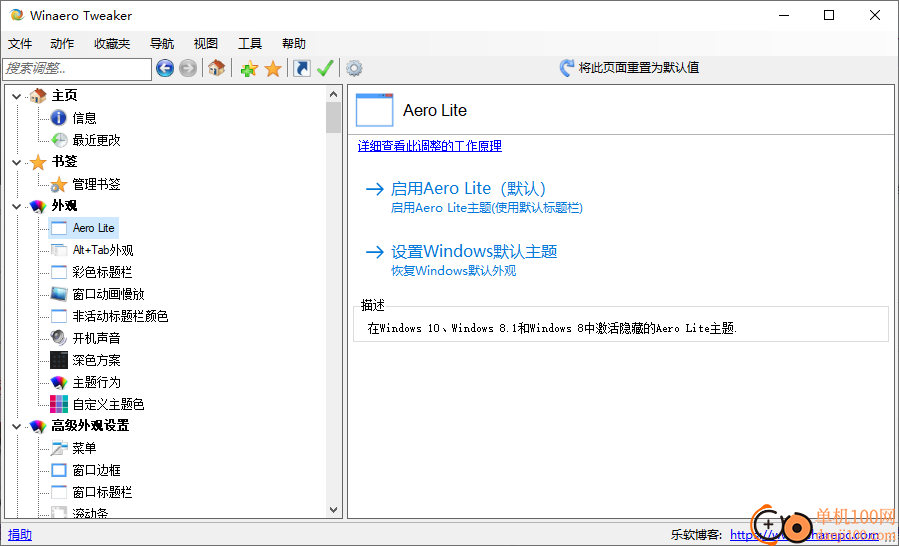Click the 启用Aero Lite主题(使用默认标题栏) subtitle
The width and height of the screenshot is (899, 546).
487,208
